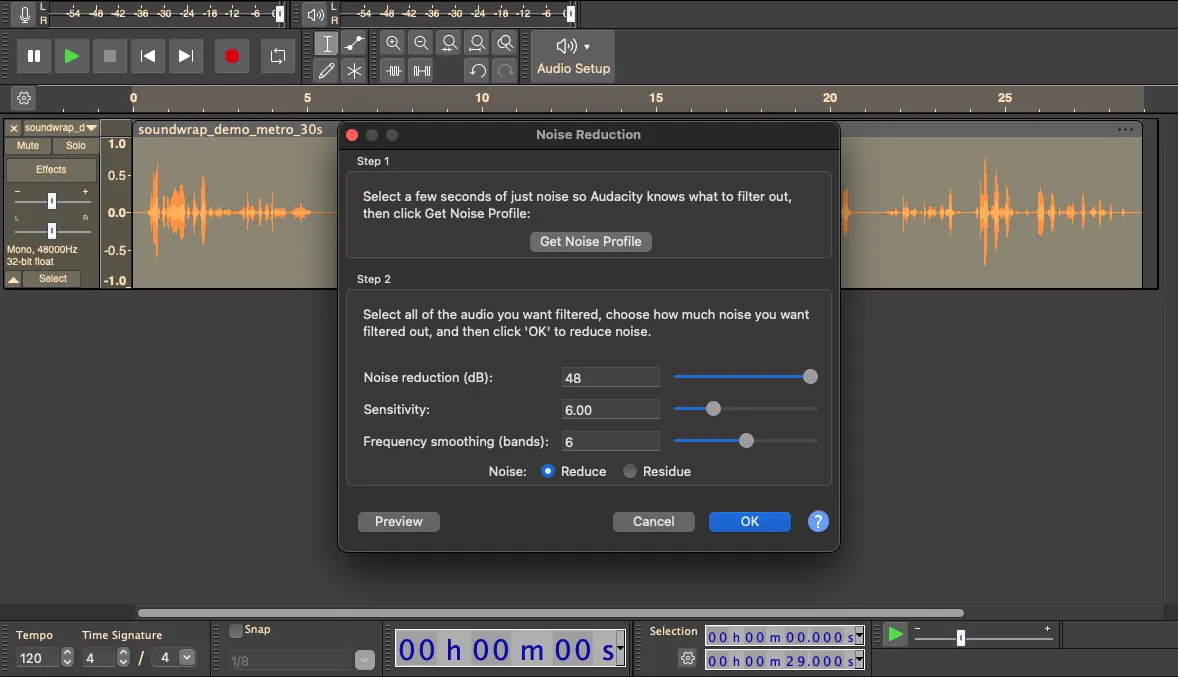Fit project to width zoom icon
This screenshot has width=1178, height=677.
(x=477, y=44)
